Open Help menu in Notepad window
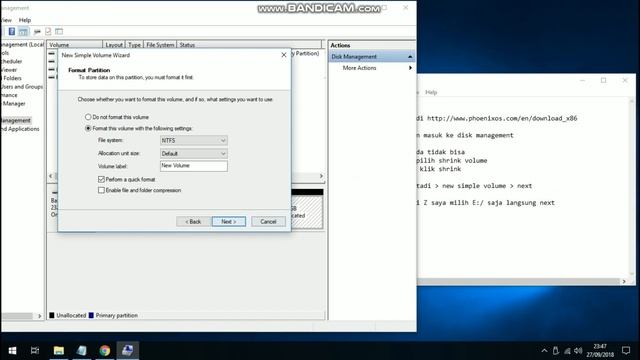640x360 pixels. [x=431, y=92]
